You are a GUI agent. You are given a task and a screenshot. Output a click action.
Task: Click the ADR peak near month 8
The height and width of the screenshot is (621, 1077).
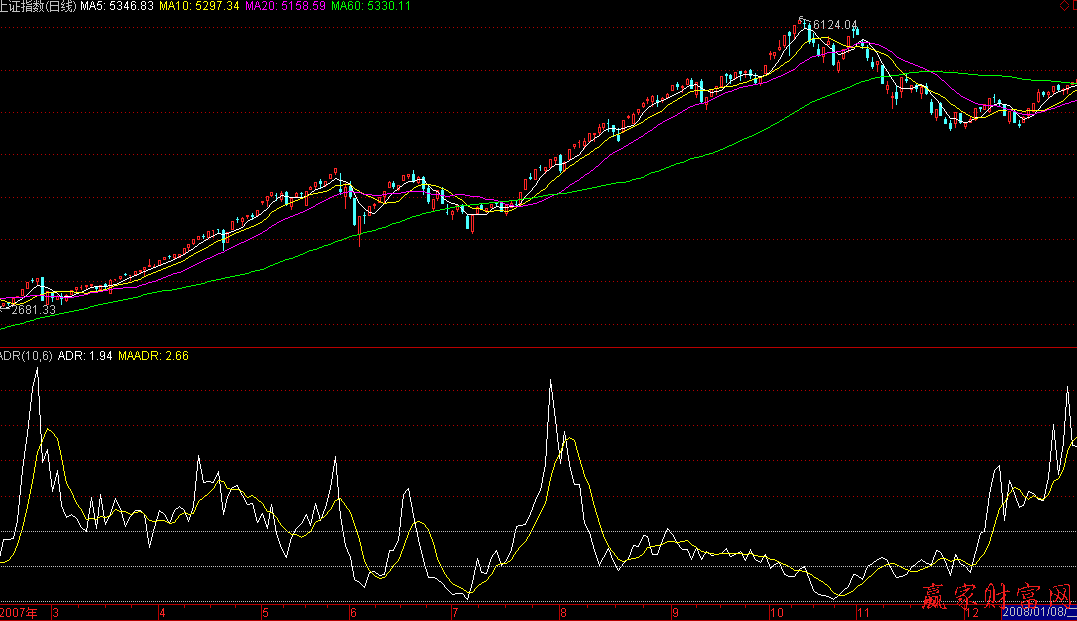550,381
